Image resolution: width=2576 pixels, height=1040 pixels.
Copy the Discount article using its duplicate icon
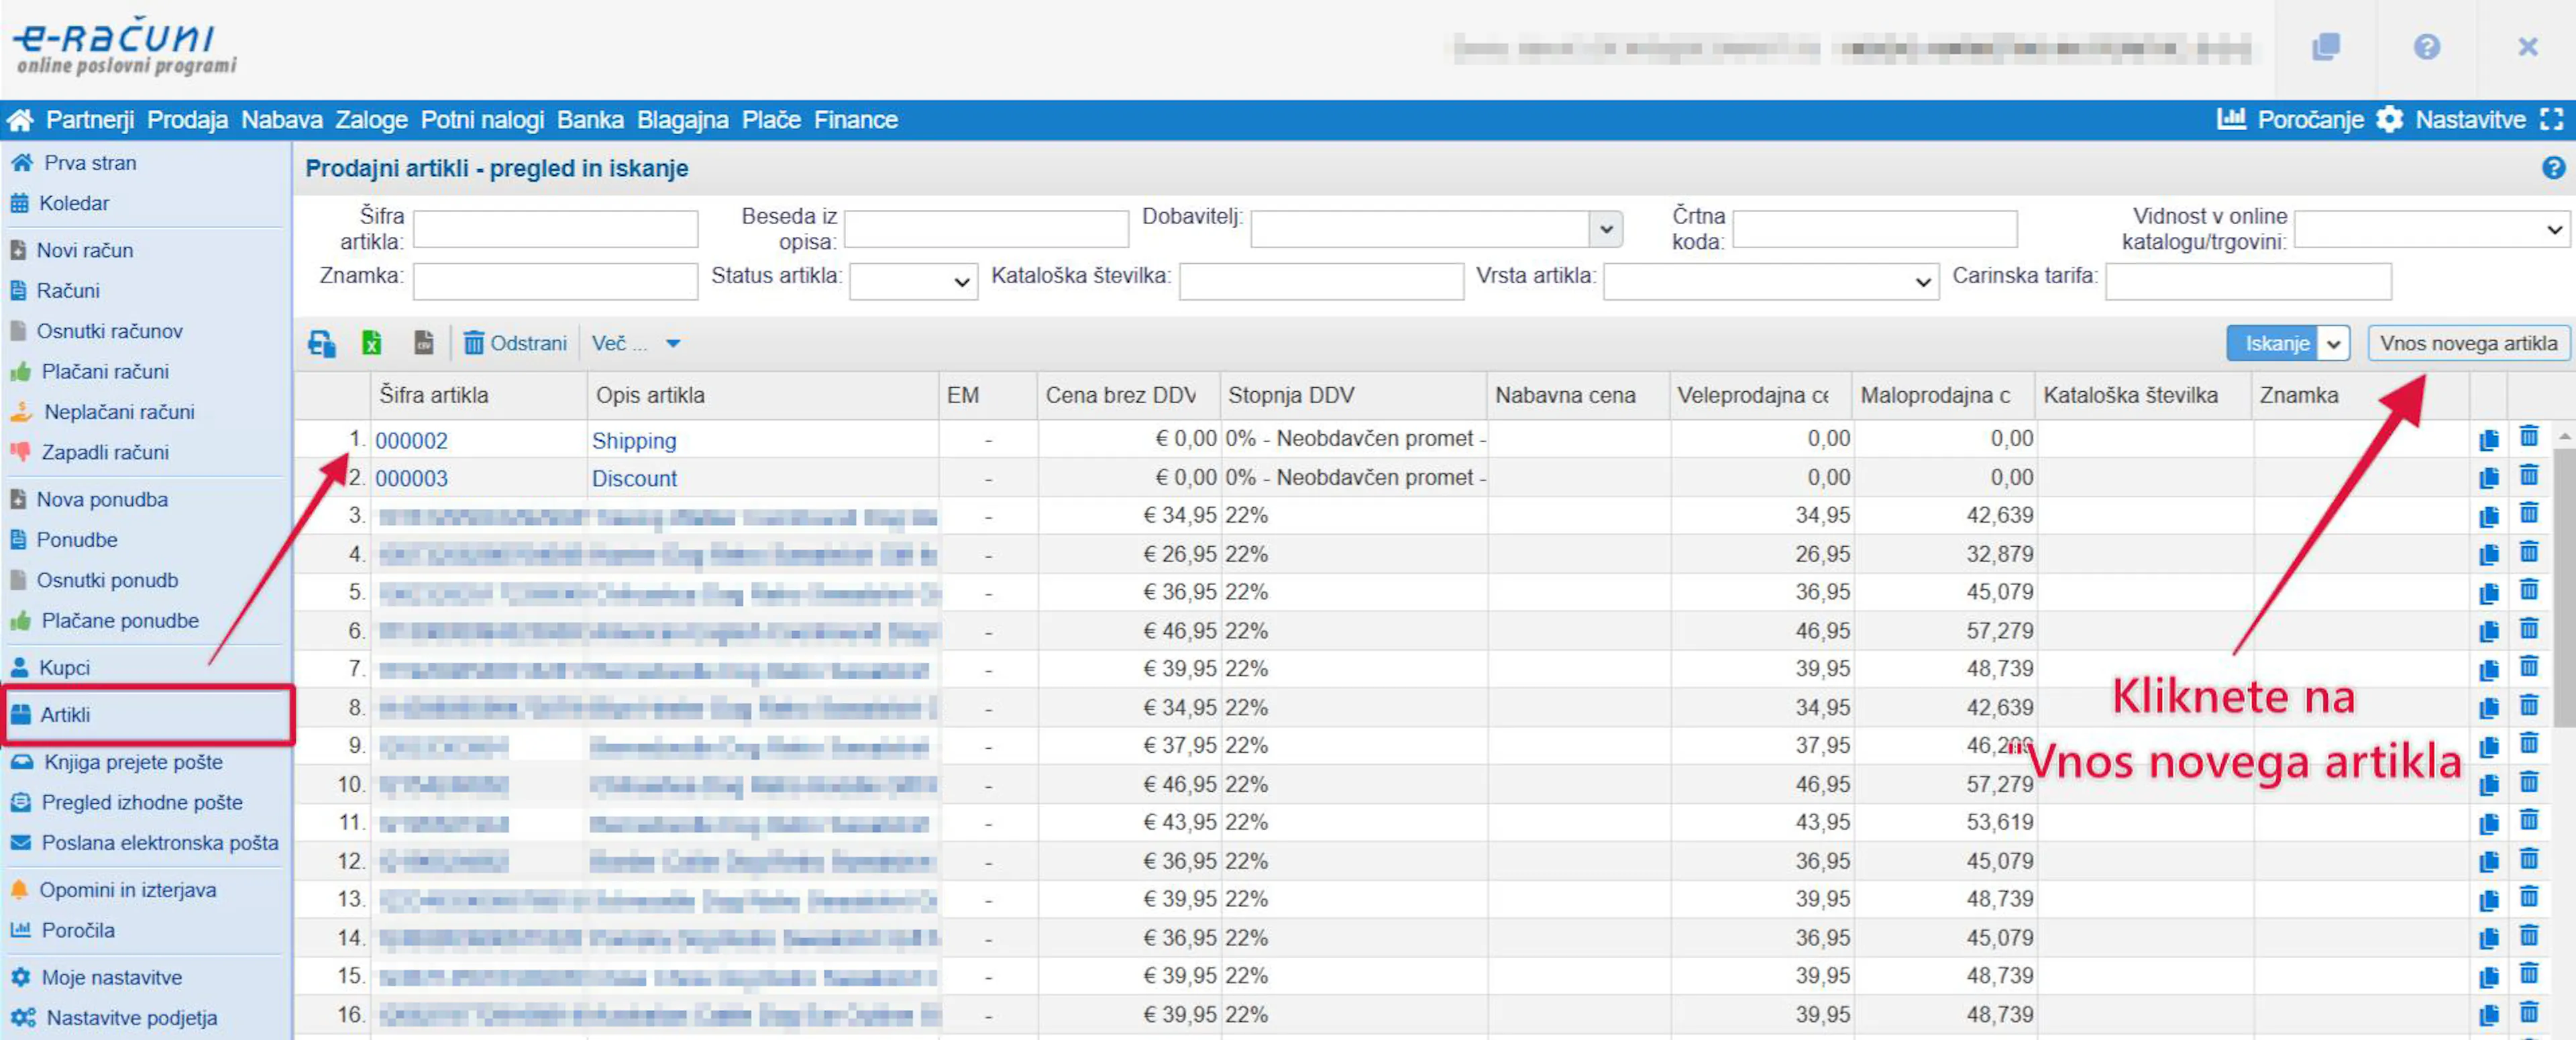click(2489, 478)
